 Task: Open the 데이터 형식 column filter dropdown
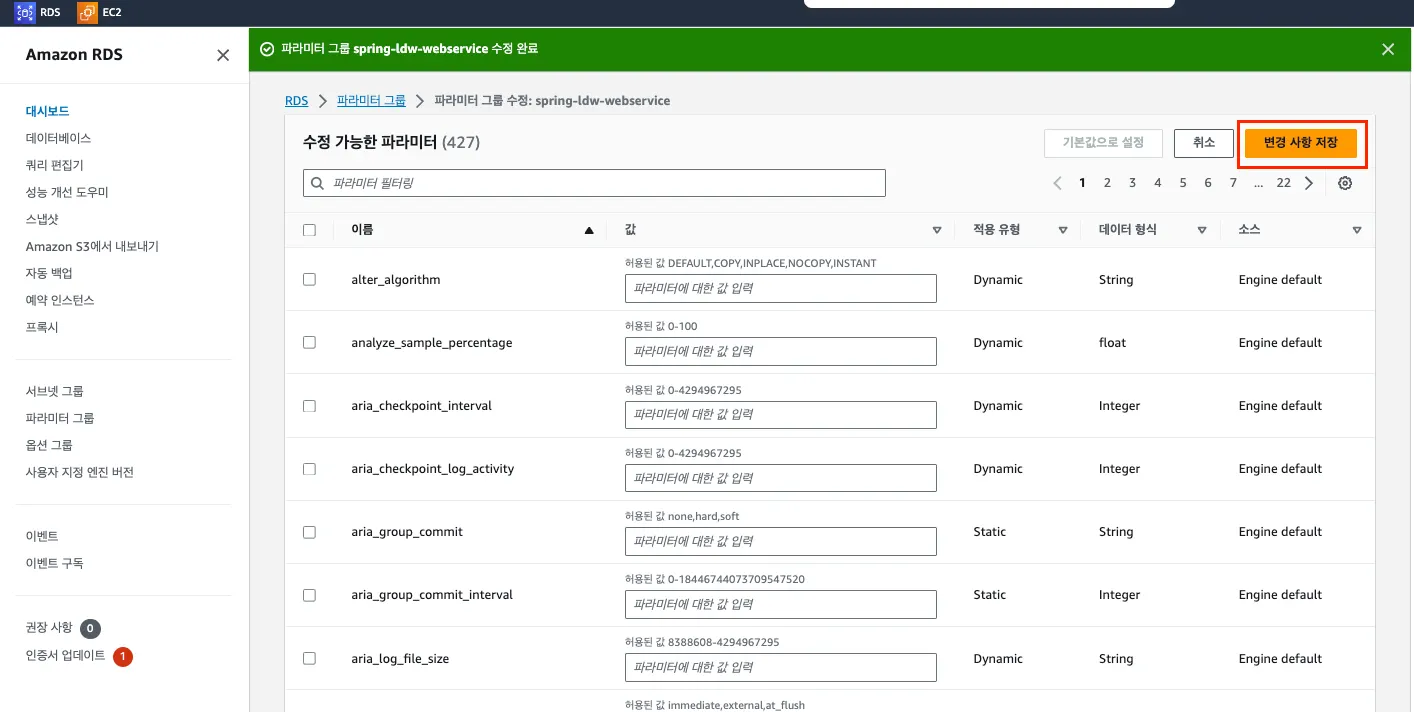pos(1202,230)
